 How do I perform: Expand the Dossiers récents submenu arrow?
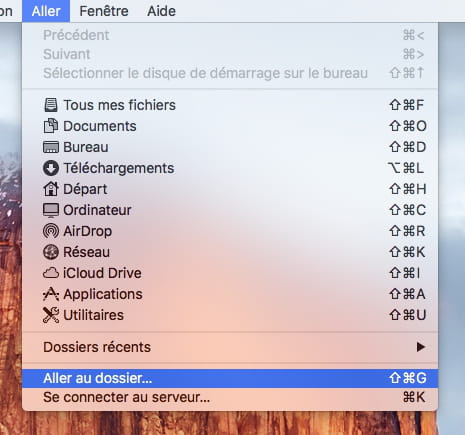421,347
